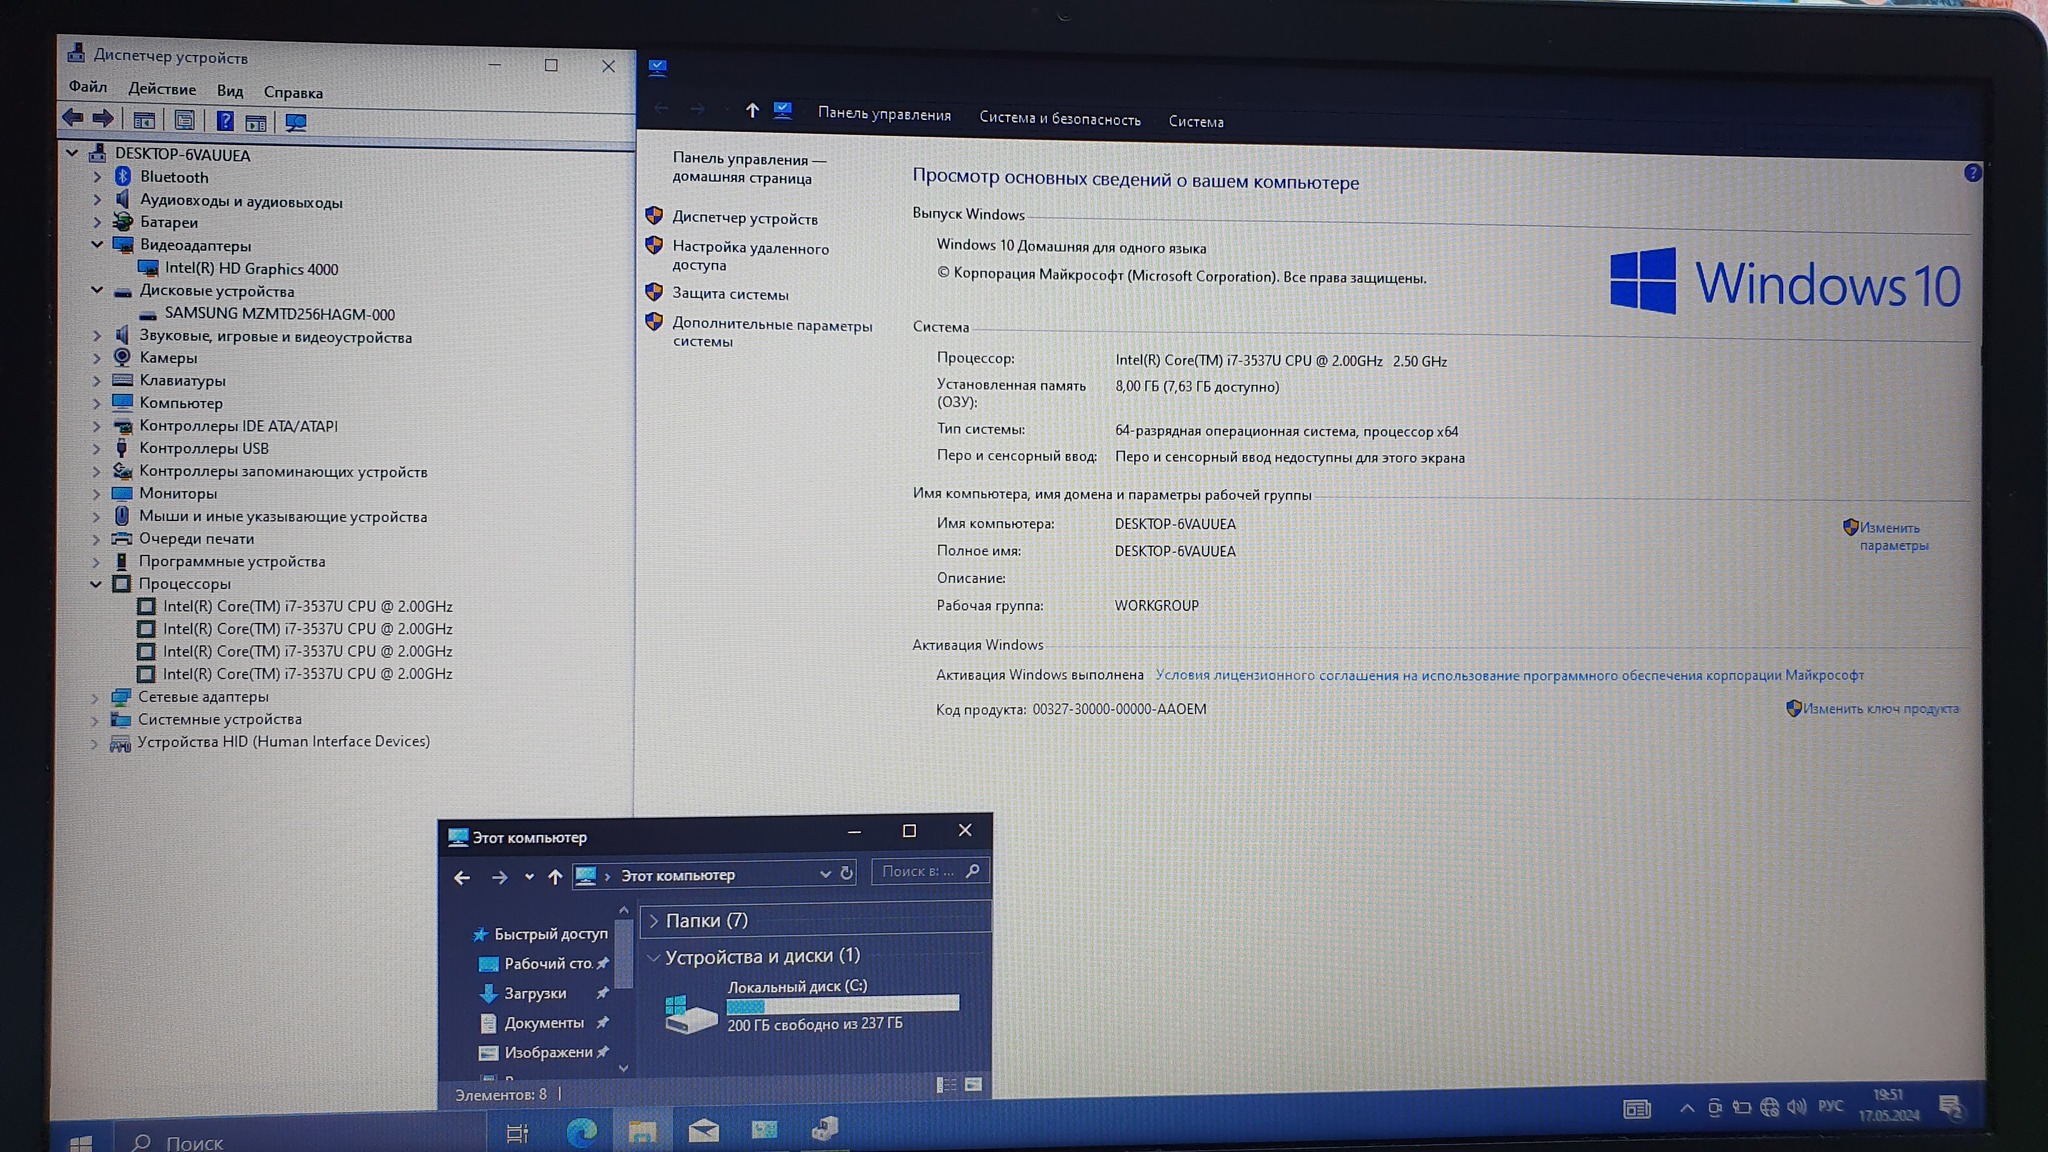Click the help question-mark toolbar icon
This screenshot has width=2048, height=1152.
pyautogui.click(x=225, y=121)
